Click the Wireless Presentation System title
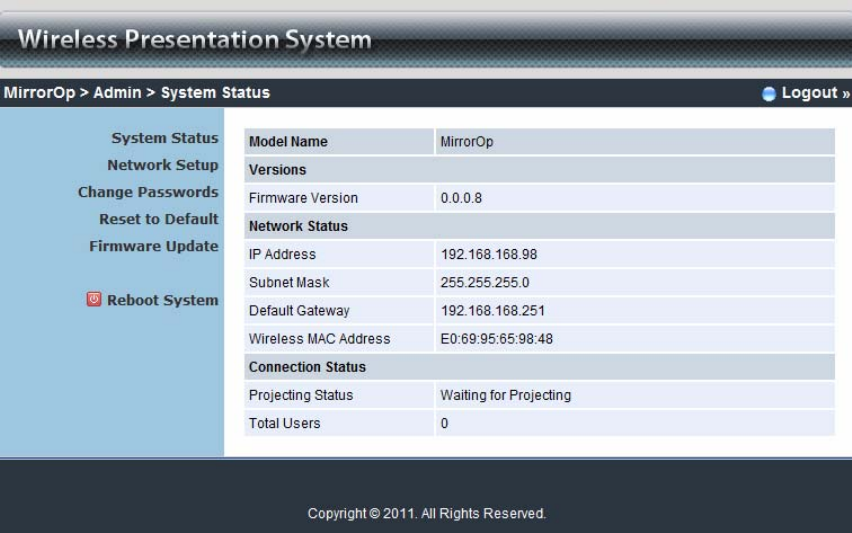The image size is (852, 533). click(195, 40)
